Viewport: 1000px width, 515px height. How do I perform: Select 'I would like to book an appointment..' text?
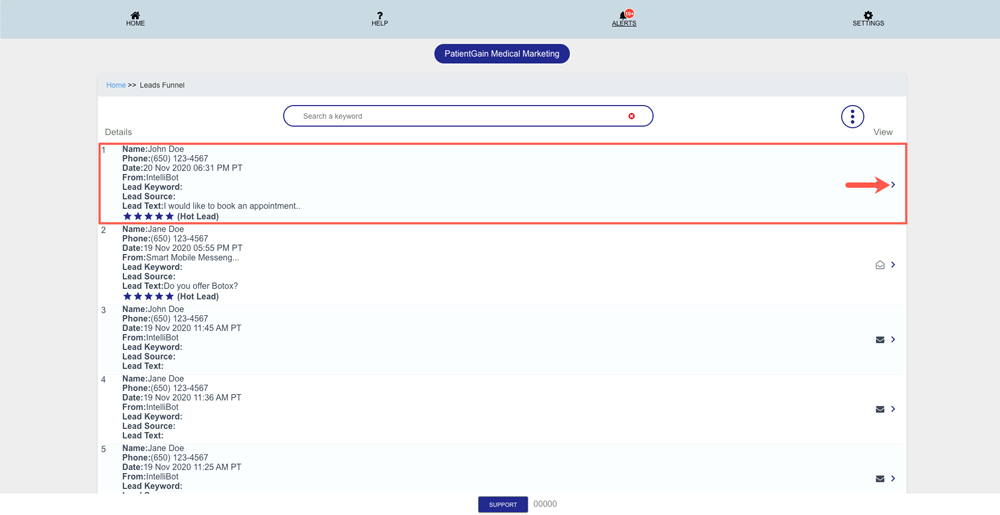(x=232, y=206)
